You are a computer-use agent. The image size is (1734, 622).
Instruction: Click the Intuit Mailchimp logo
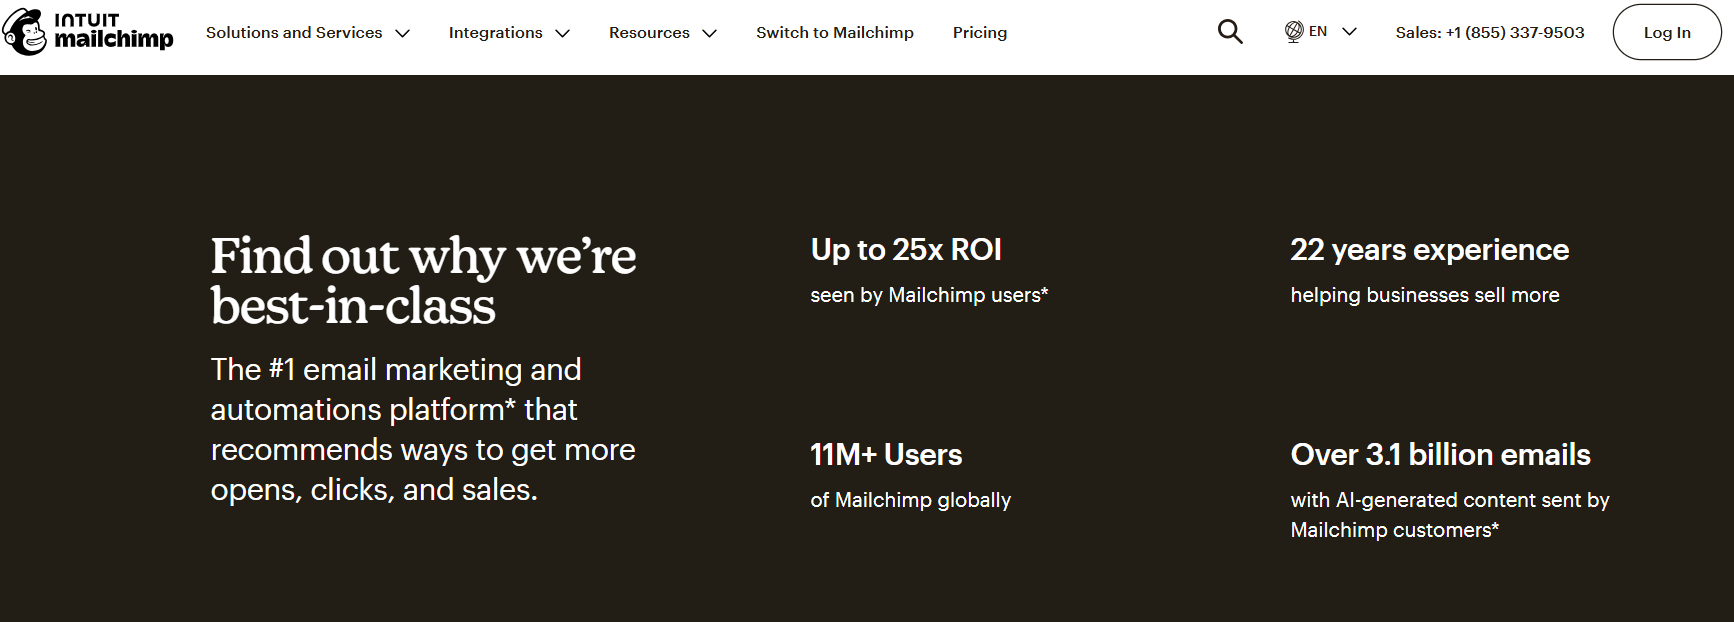pos(88,32)
